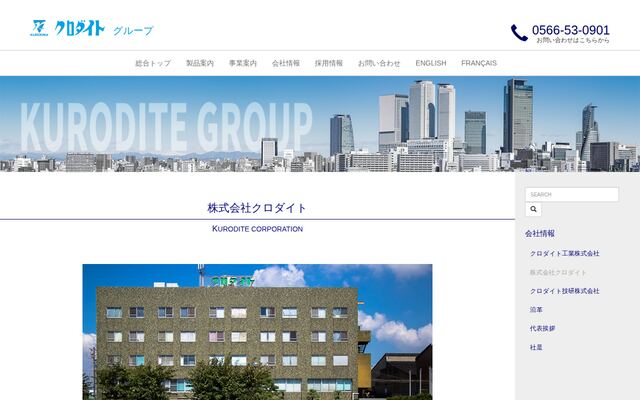Click phone number 0566-53-0901

tap(571, 30)
